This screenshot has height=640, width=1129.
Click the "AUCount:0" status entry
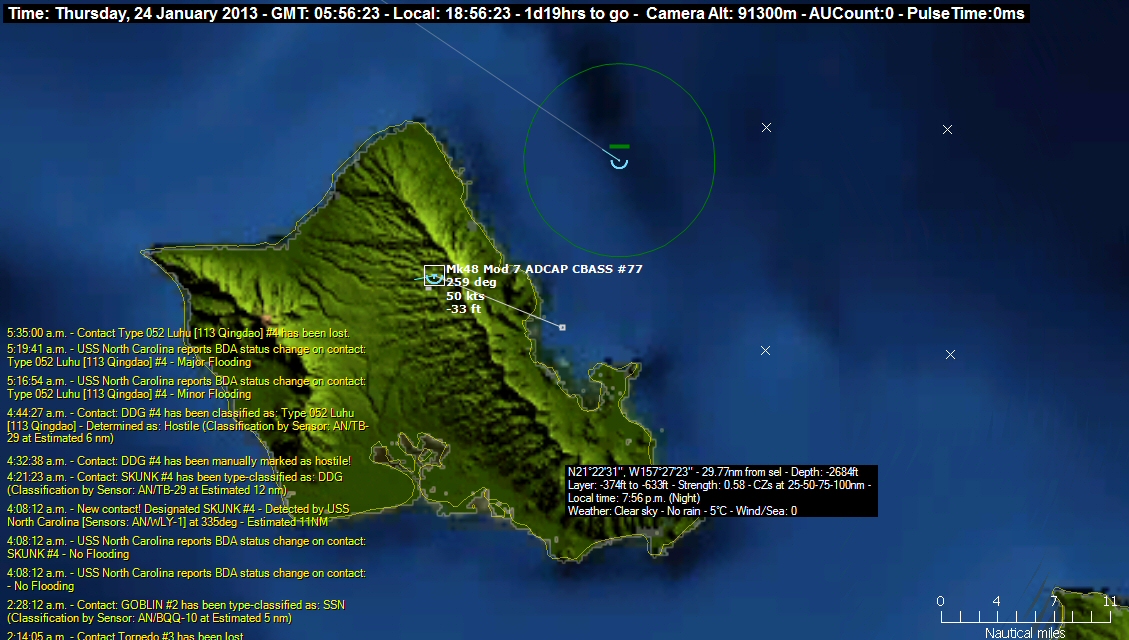(851, 14)
